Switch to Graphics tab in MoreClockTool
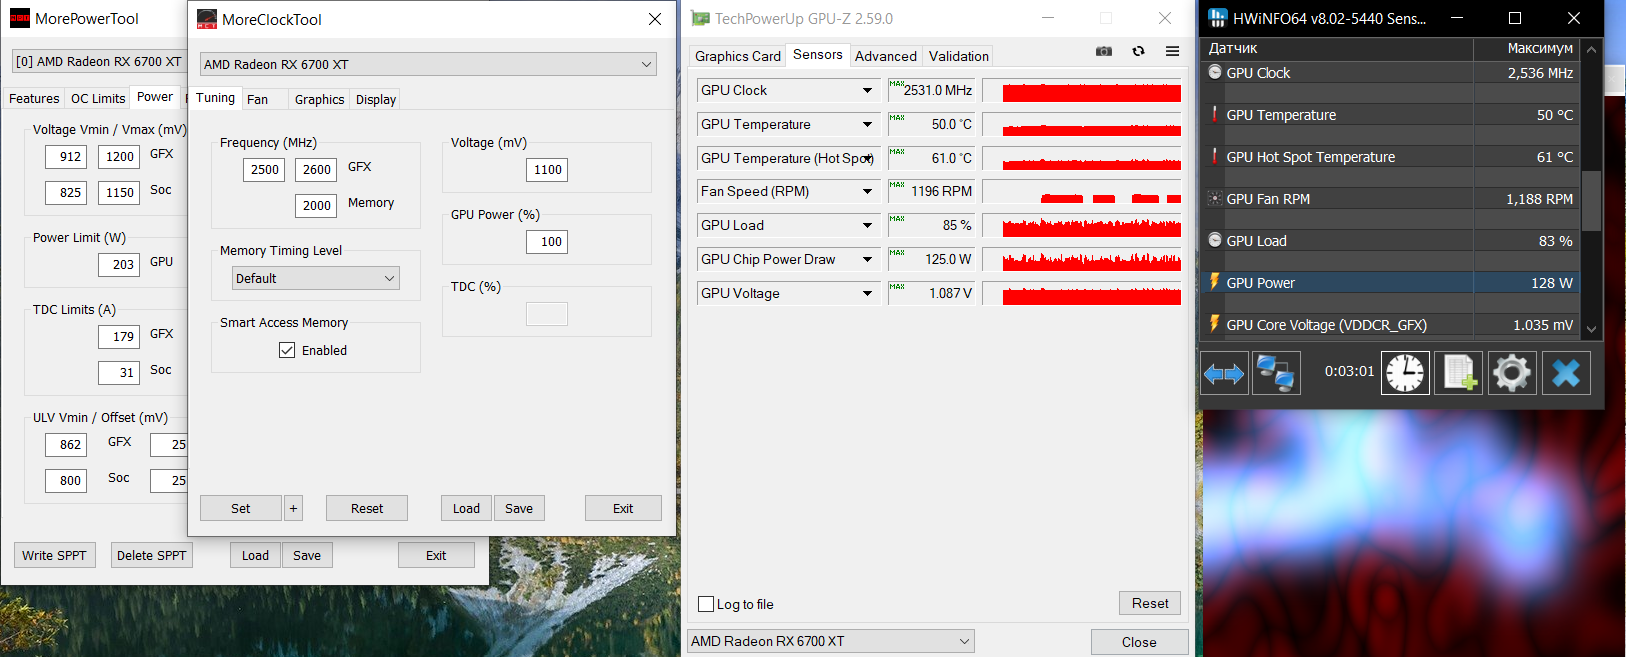 [319, 99]
